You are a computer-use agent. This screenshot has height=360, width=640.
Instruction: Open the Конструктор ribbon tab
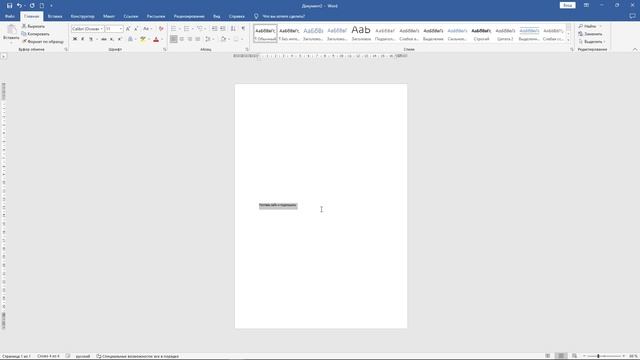tap(82, 16)
